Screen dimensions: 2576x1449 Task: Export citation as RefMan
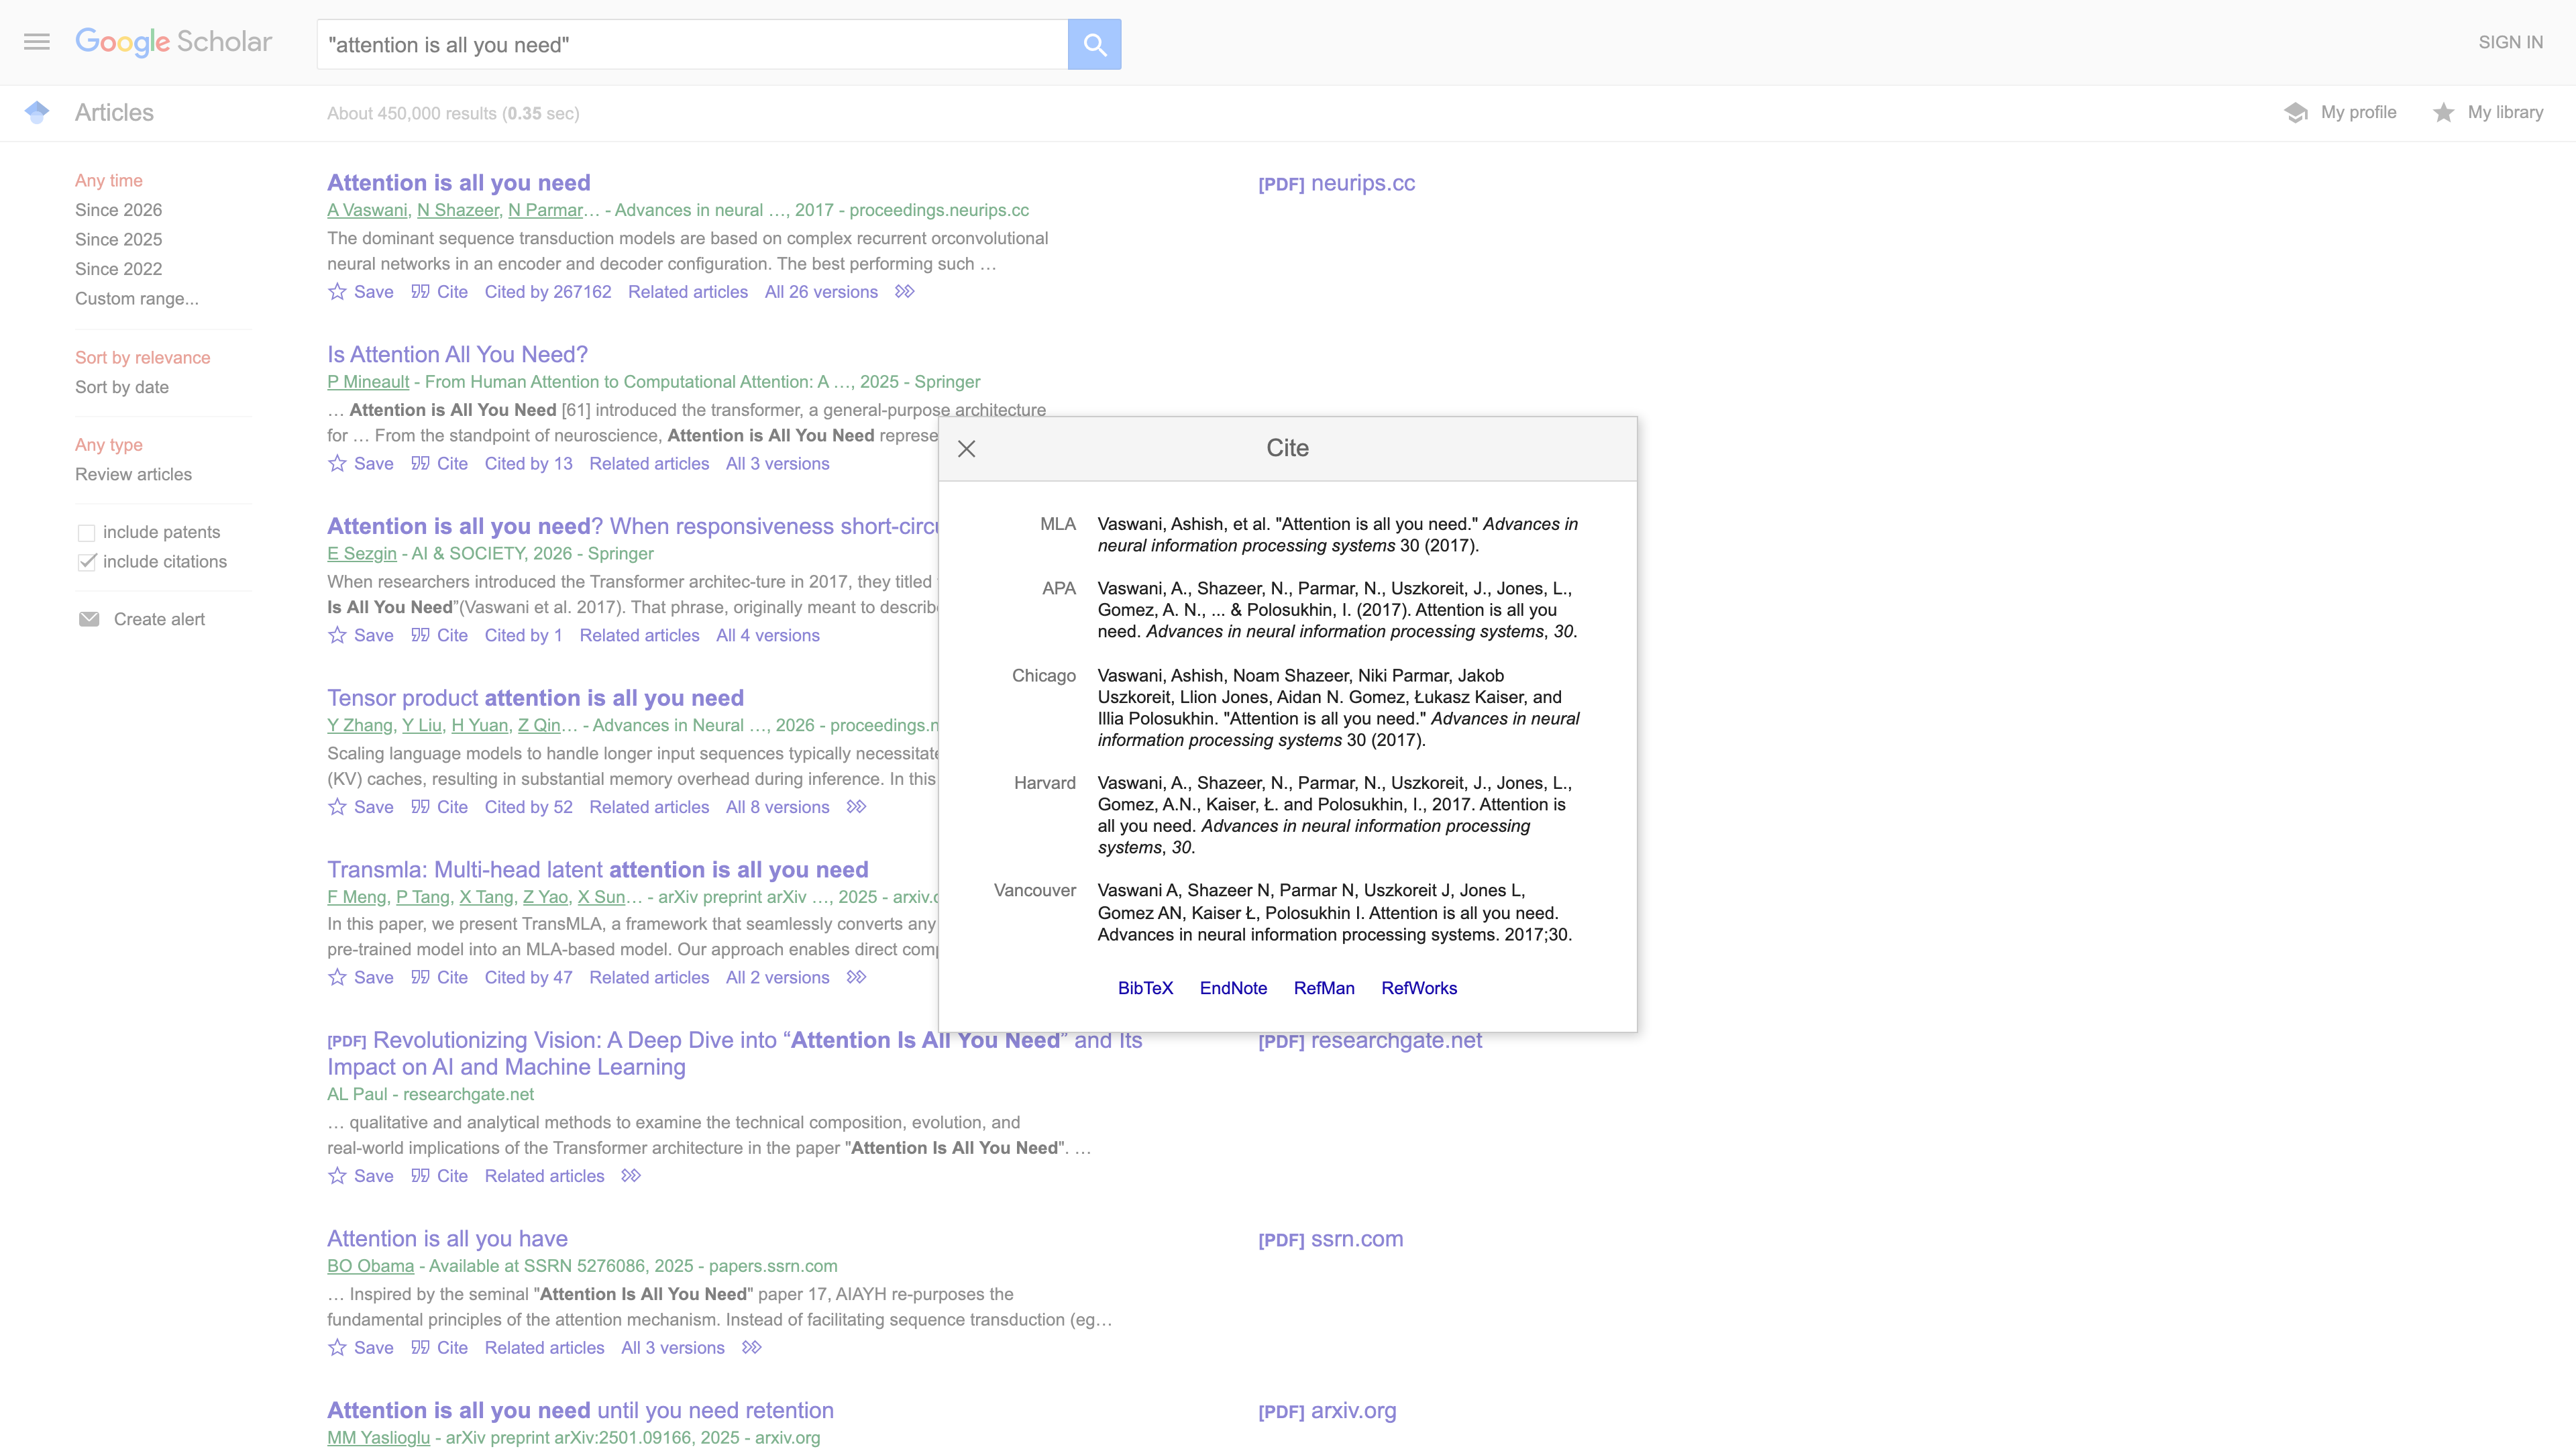[x=1324, y=988]
